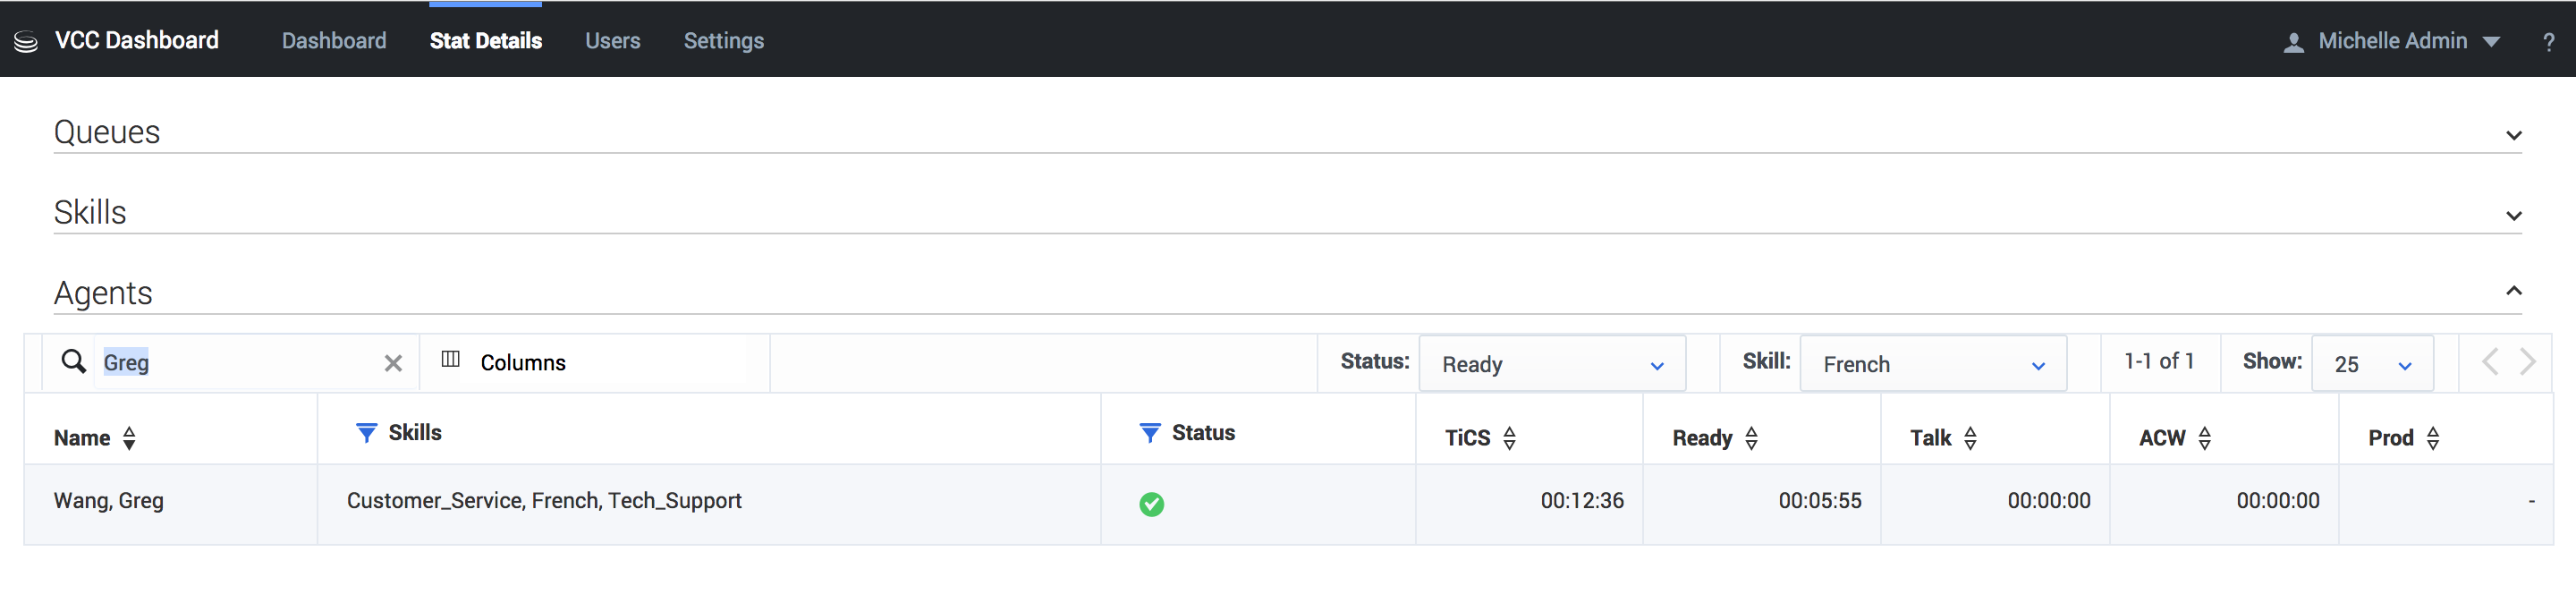Screen dimensions: 2576x594
Task: Sort agents by Name column
Action: pos(129,438)
